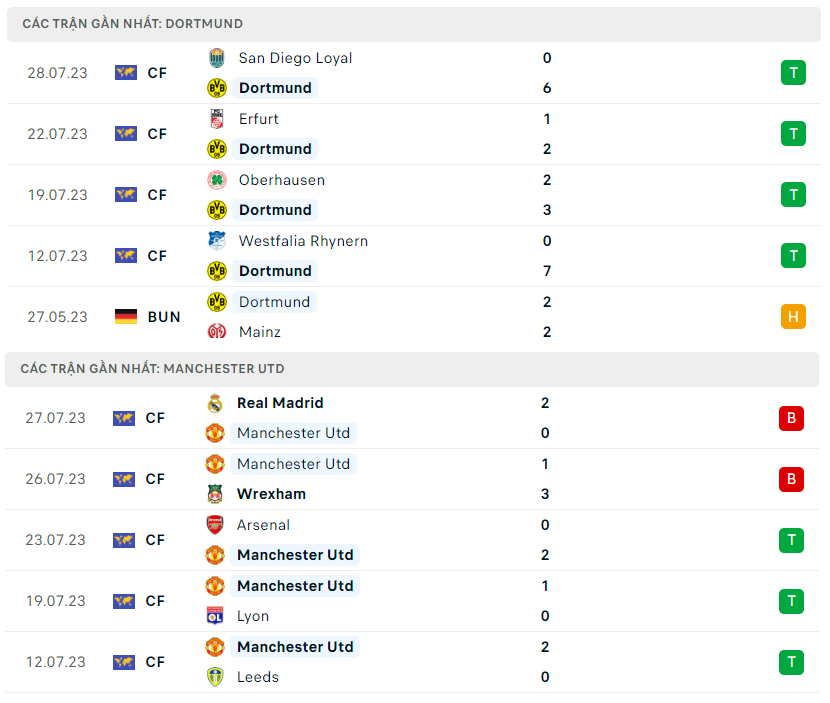Viewport: 830px width, 703px height.
Task: Click the Leeds team crest
Action: pos(215,677)
